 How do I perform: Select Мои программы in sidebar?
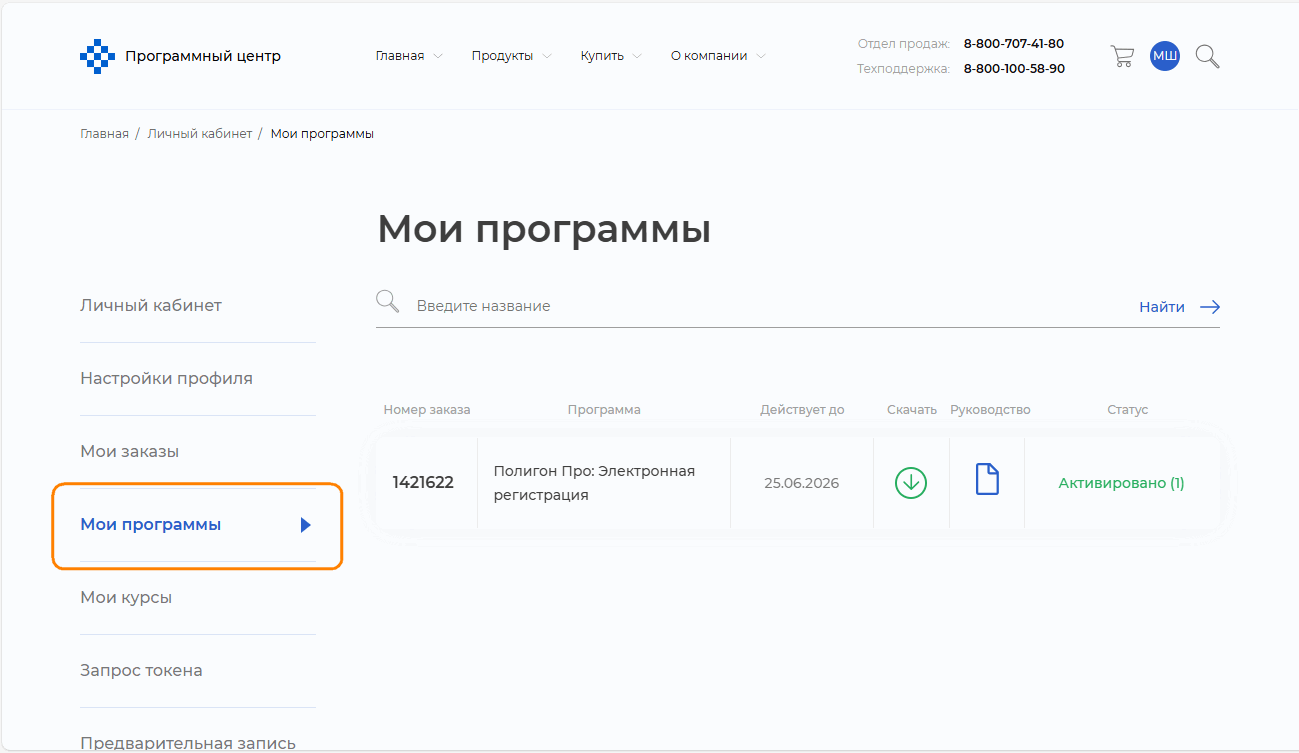click(x=150, y=525)
